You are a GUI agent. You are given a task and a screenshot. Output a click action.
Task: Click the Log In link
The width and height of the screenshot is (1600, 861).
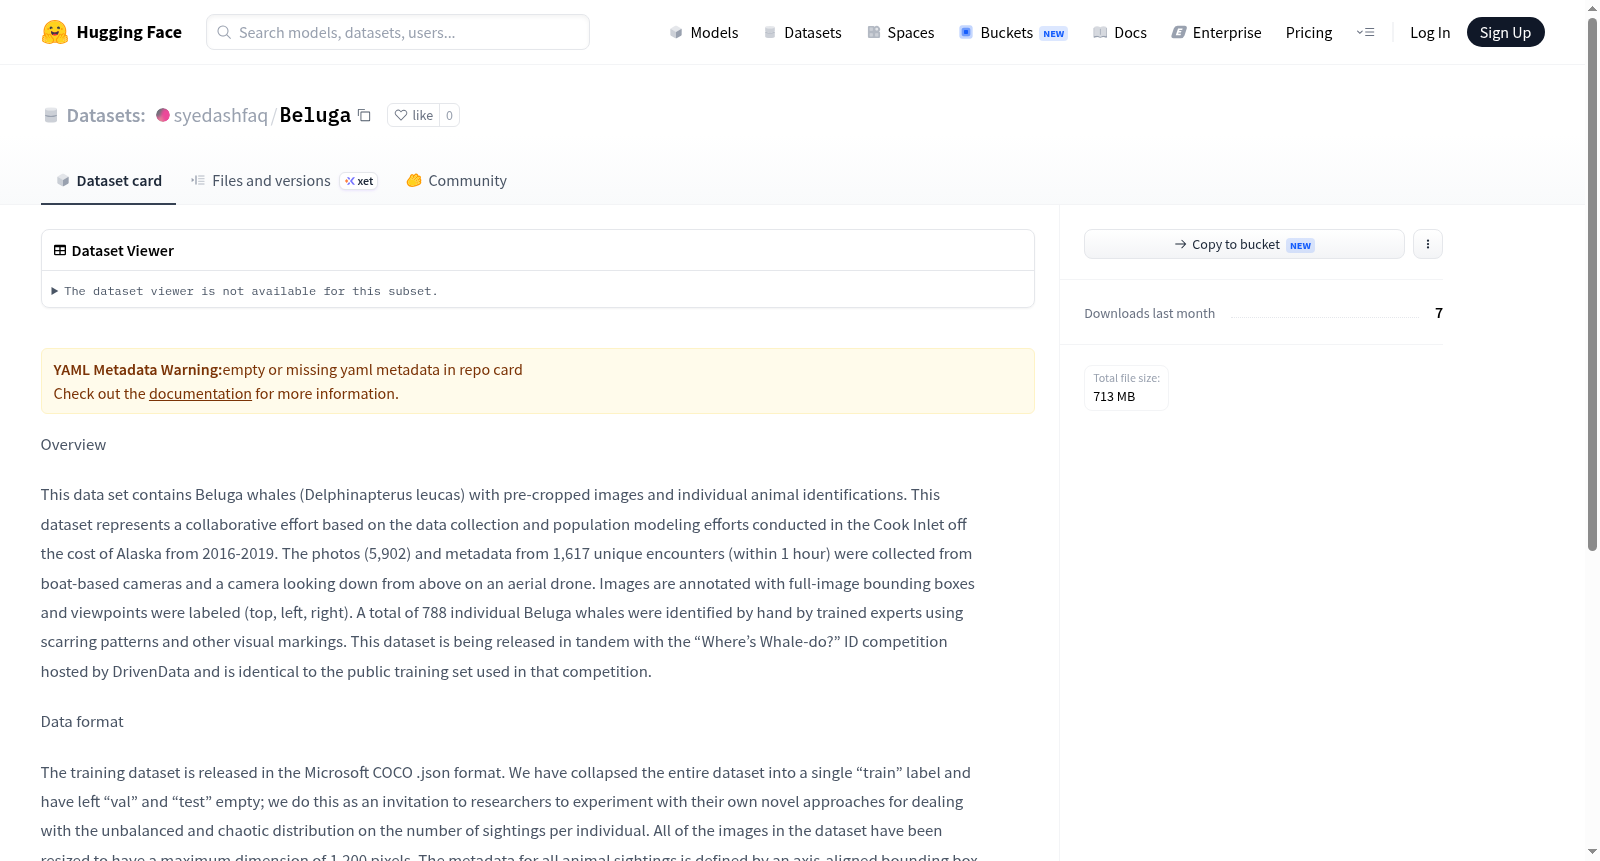pyautogui.click(x=1430, y=32)
